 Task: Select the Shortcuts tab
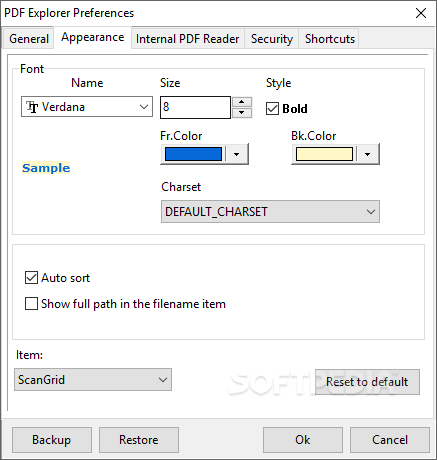pos(330,39)
